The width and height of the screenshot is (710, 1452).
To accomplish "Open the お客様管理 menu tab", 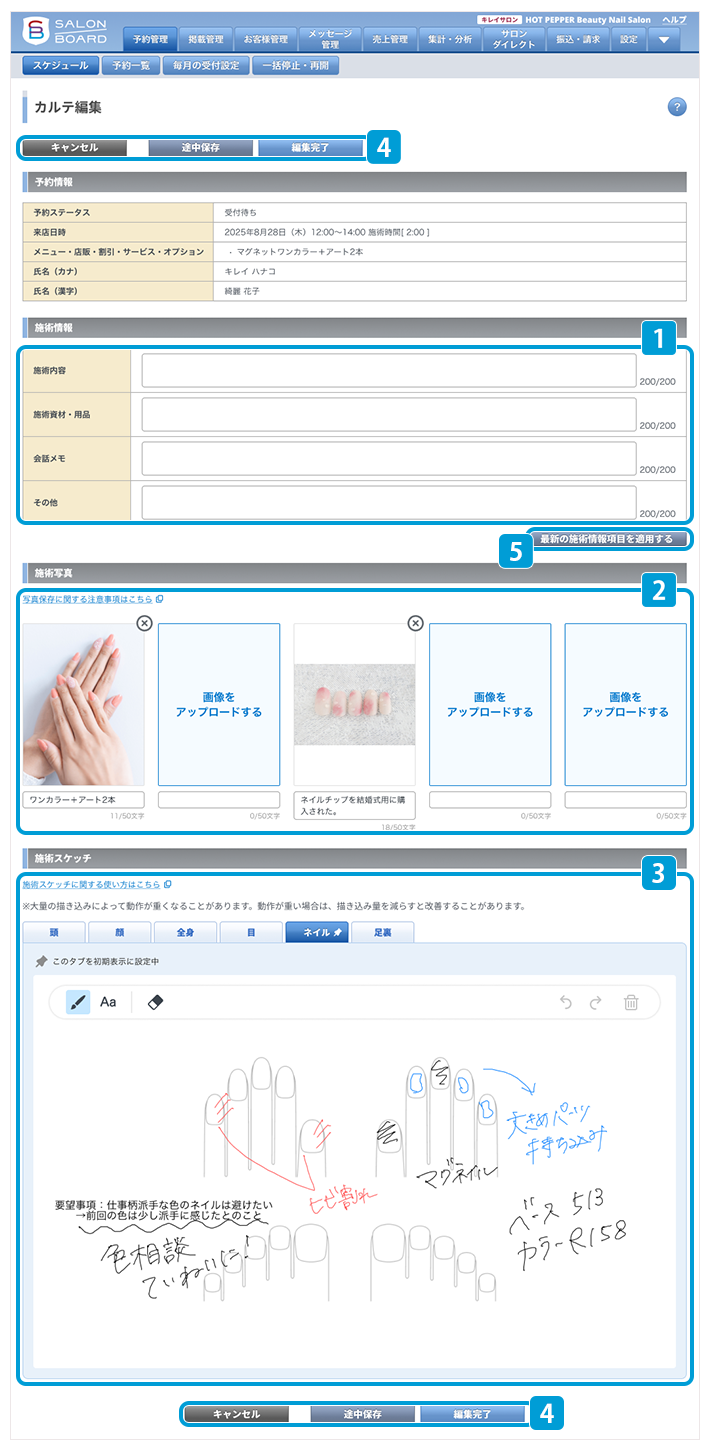I will point(265,40).
